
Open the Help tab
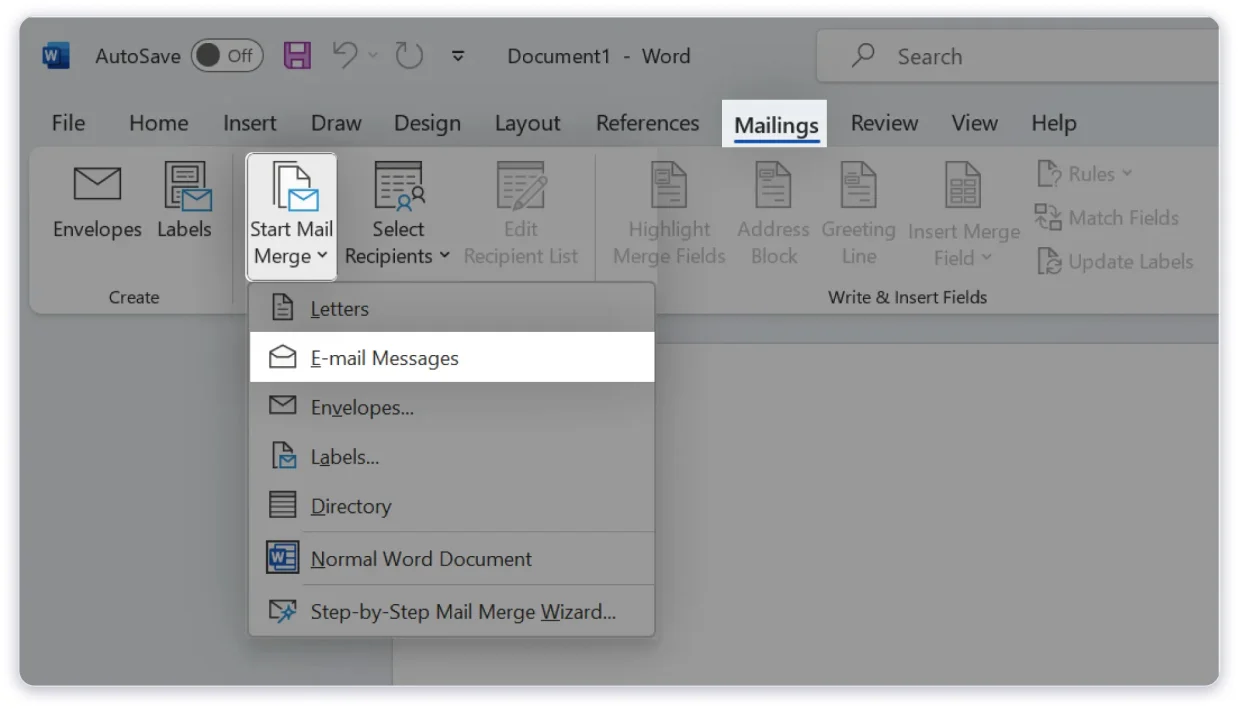coord(1053,123)
